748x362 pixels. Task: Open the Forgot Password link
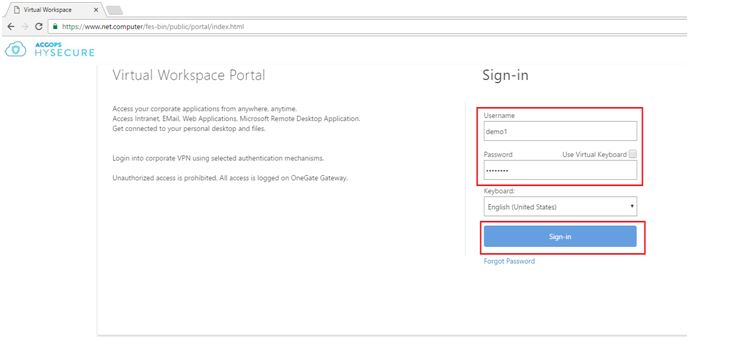509,261
